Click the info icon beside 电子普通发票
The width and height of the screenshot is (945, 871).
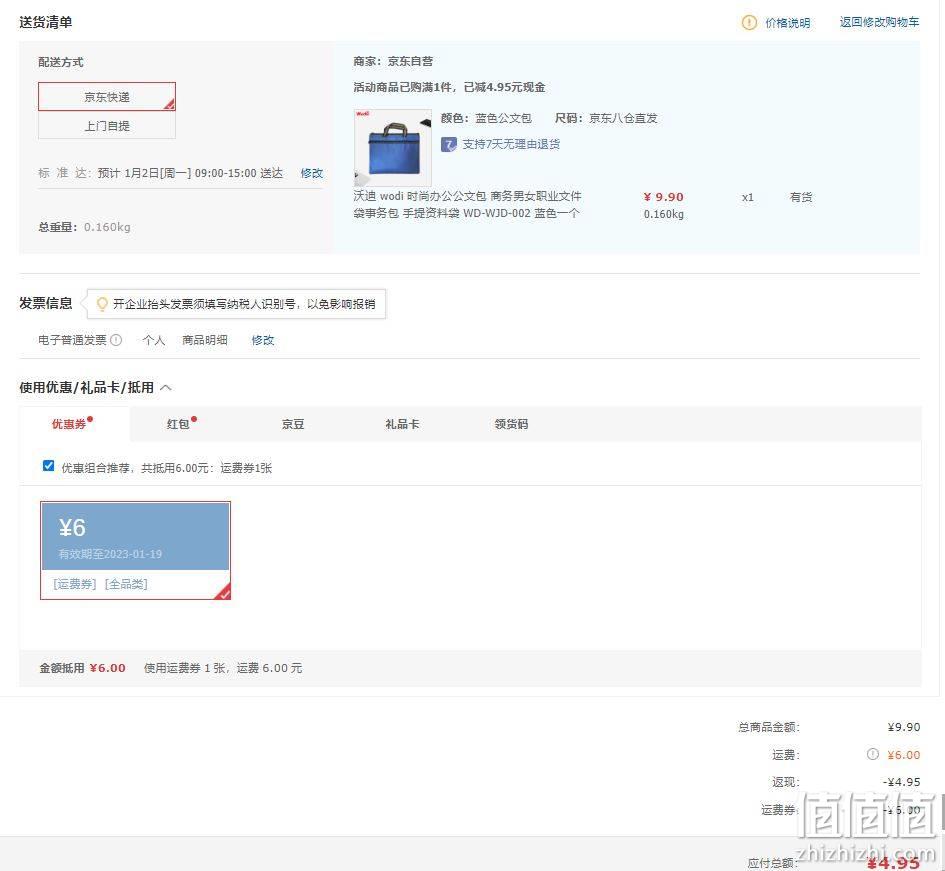click(116, 340)
